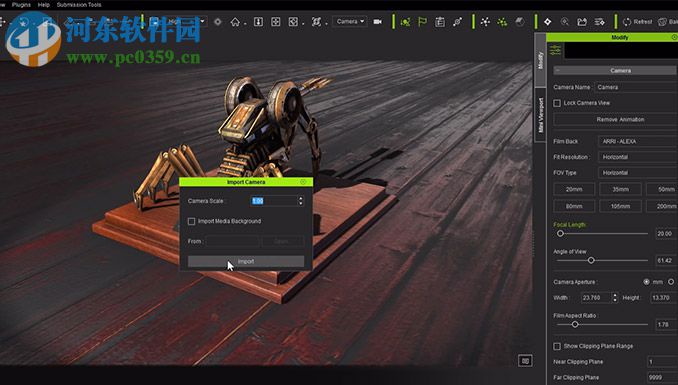
Task: Click the Remove Animation button
Action: coord(616,119)
